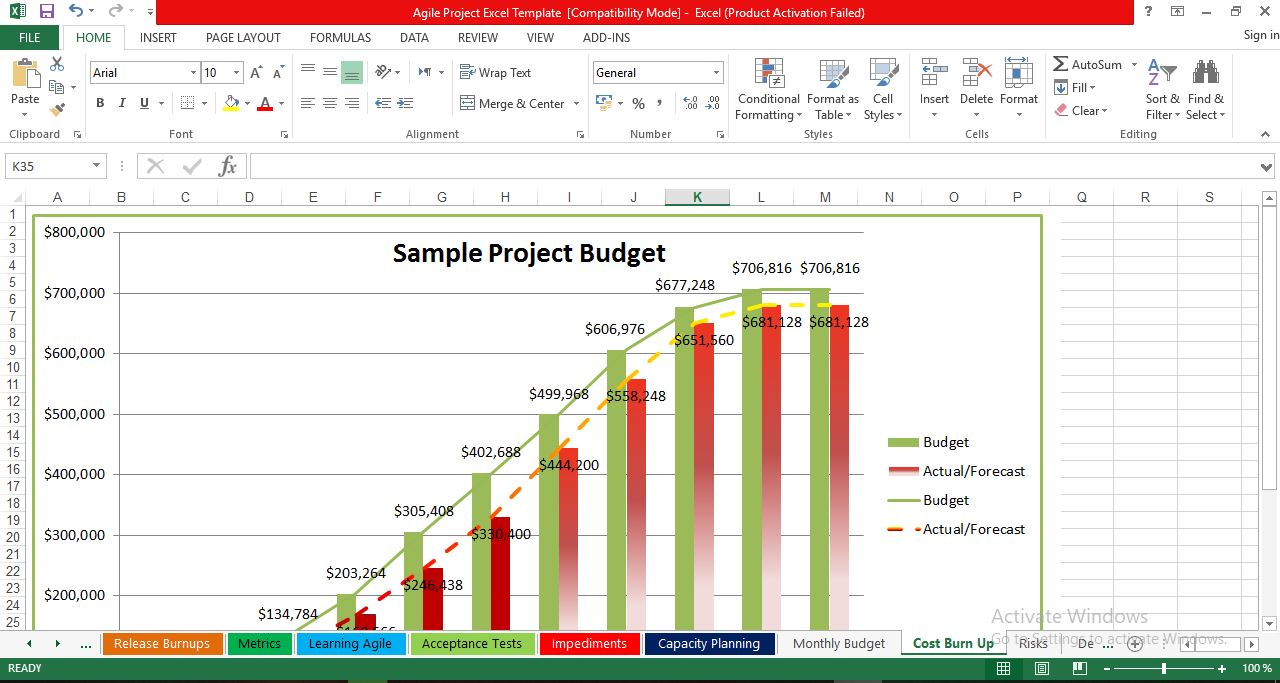Toggle italic formatting
1280x683 pixels.
pyautogui.click(x=121, y=103)
